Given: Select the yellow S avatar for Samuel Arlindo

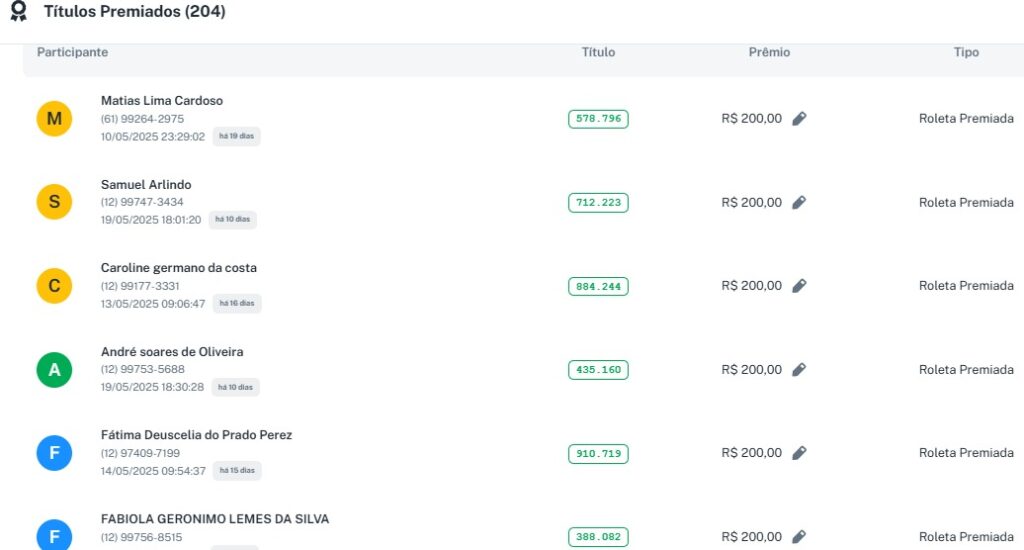Looking at the screenshot, I should point(54,202).
